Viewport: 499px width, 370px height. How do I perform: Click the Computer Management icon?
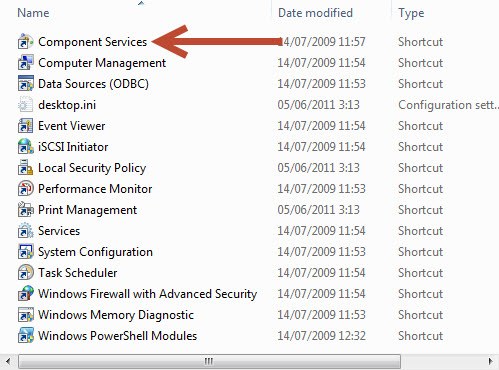[x=25, y=63]
